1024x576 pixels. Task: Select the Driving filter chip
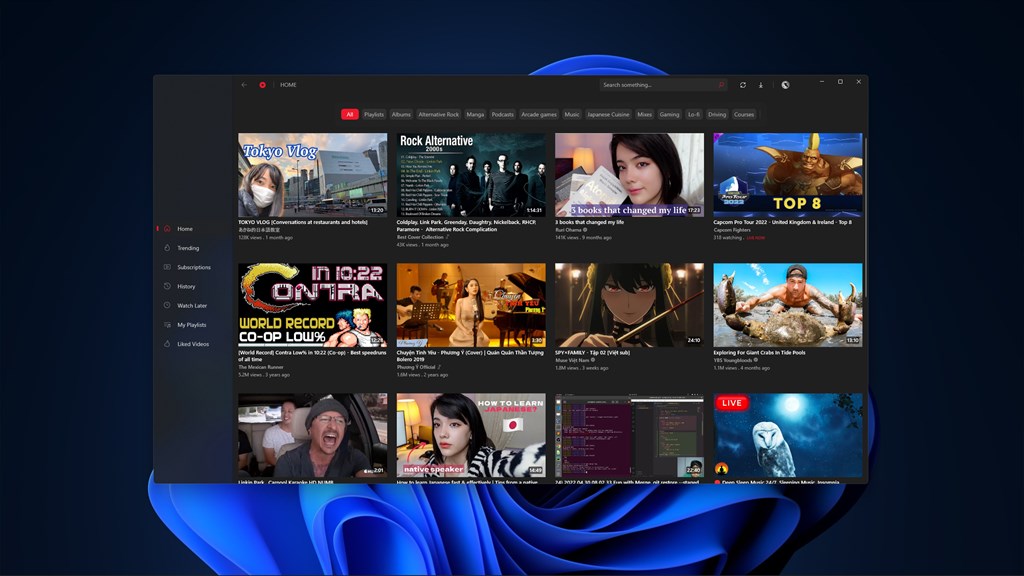click(x=716, y=114)
